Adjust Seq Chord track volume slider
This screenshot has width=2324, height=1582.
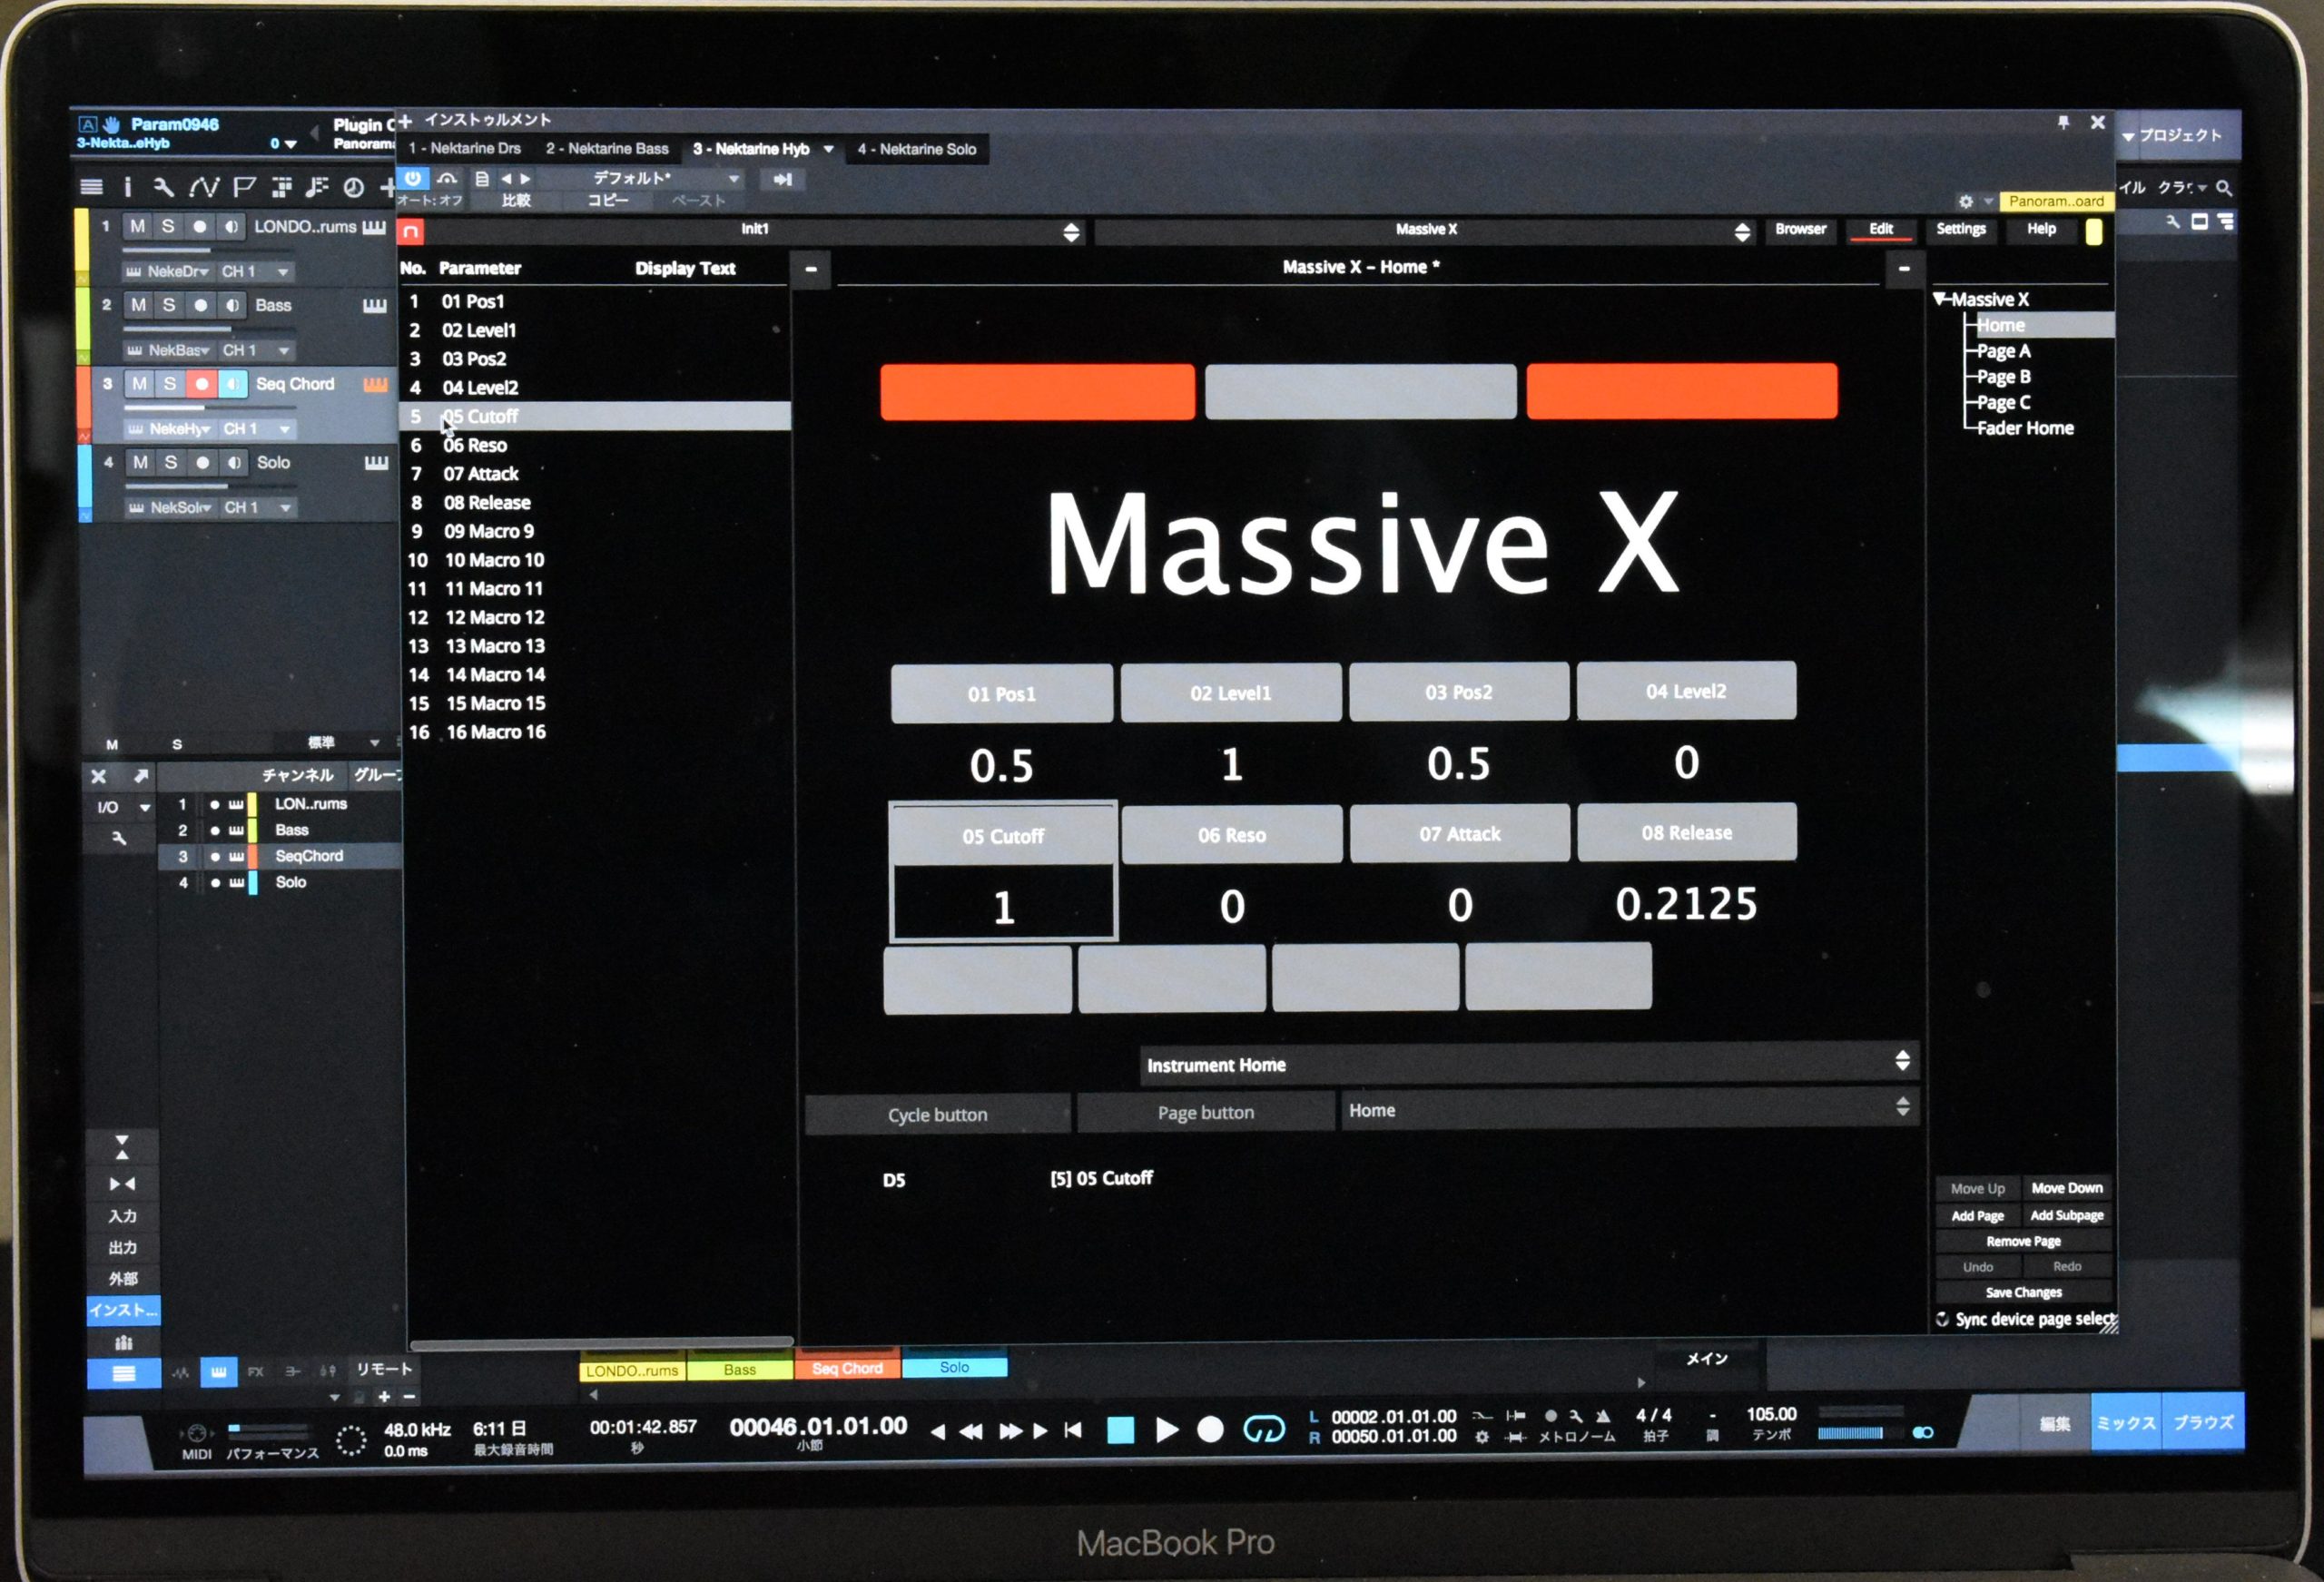pos(209,407)
